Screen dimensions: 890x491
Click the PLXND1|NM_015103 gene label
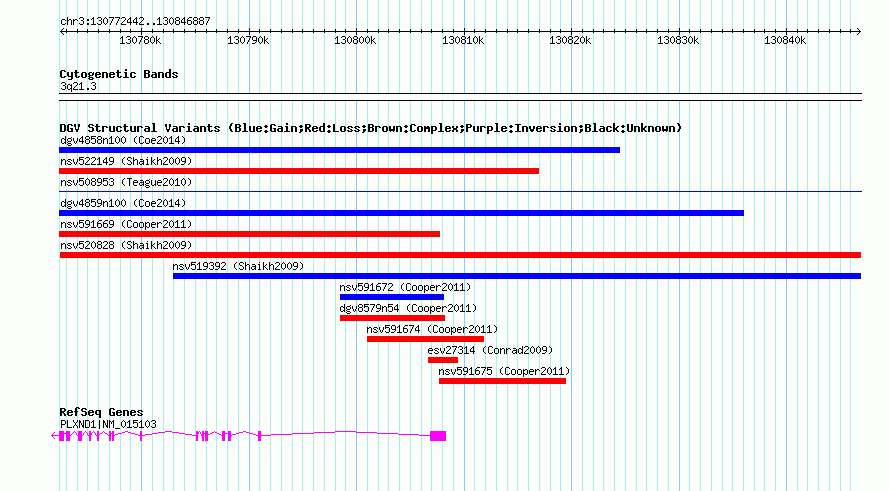tap(108, 424)
